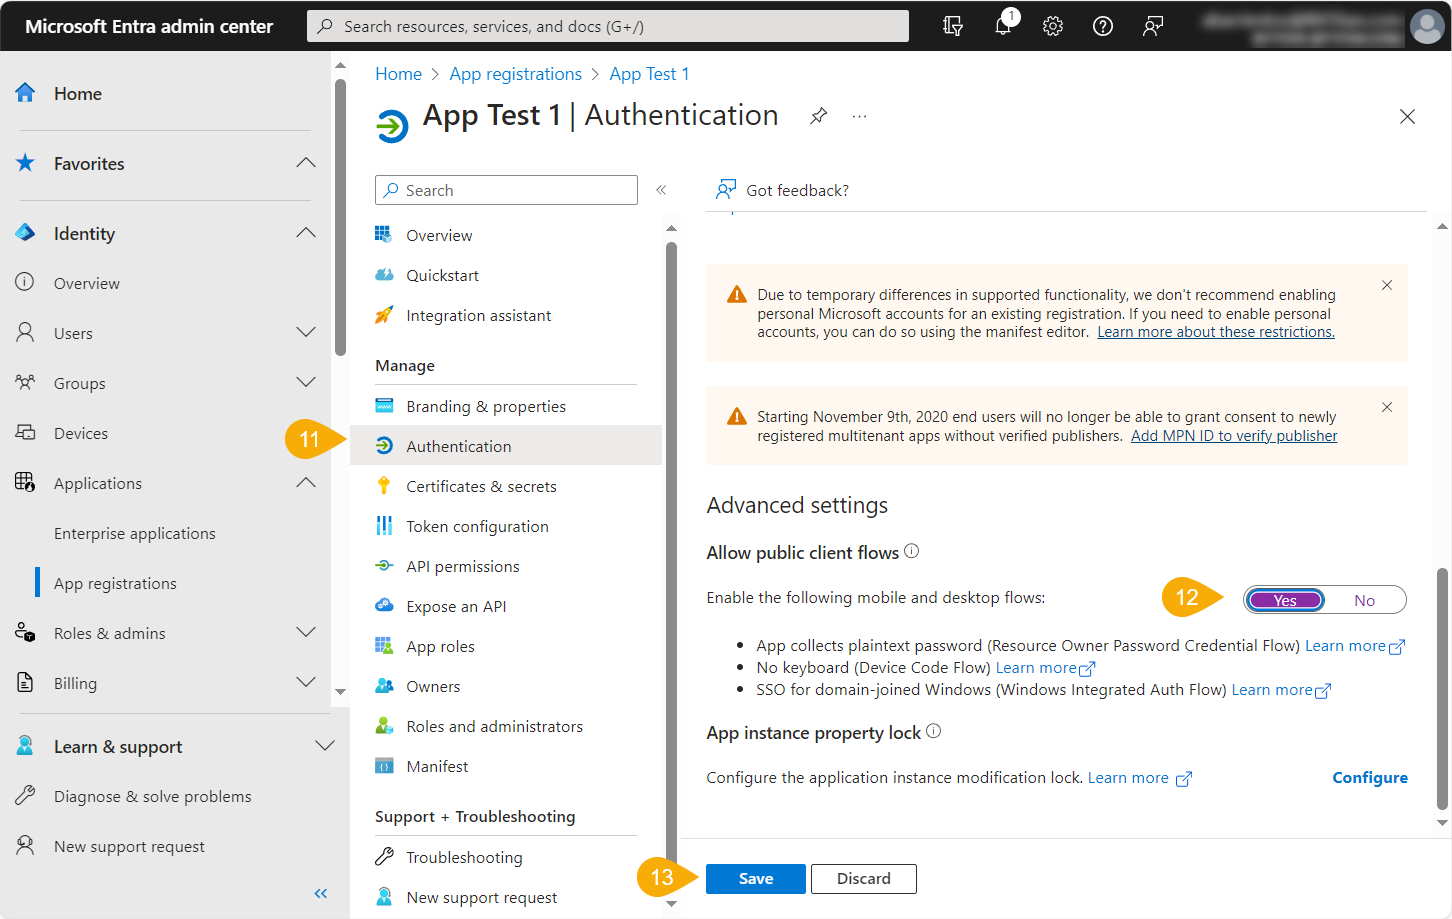Click the Got feedback icon
The height and width of the screenshot is (919, 1452).
click(x=725, y=189)
